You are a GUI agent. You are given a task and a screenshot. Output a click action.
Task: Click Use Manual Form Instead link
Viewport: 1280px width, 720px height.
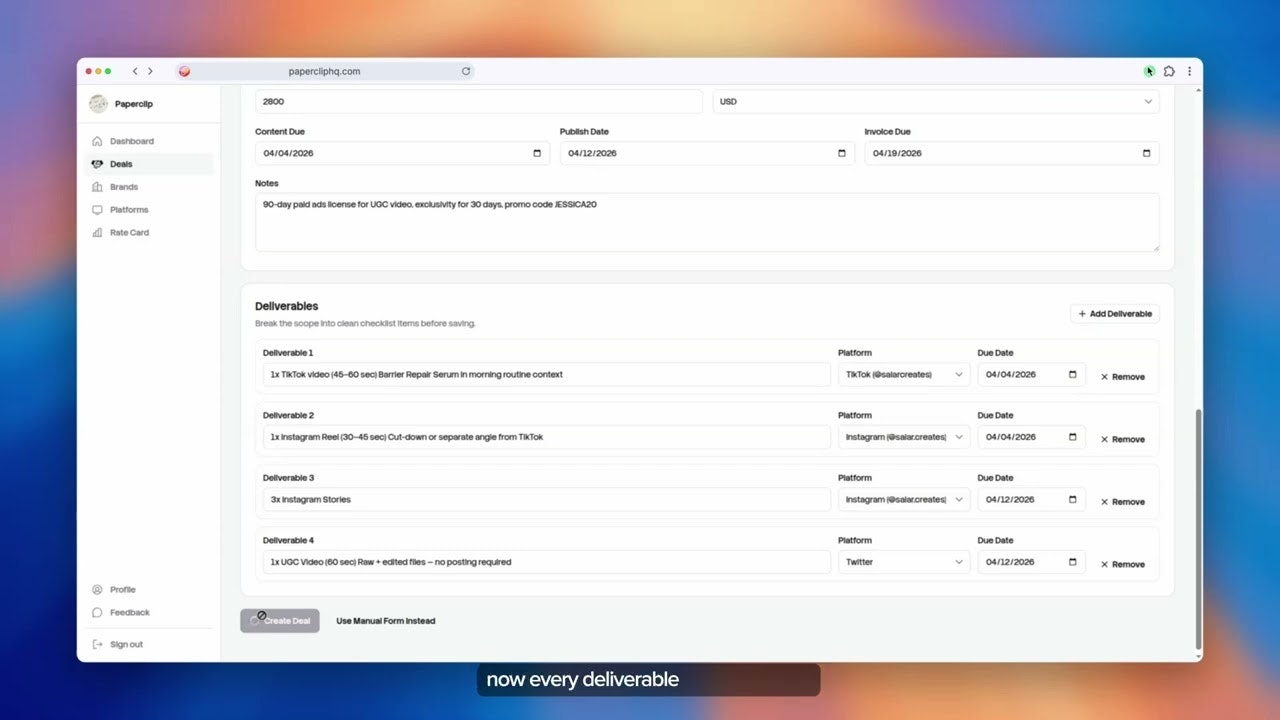pyautogui.click(x=385, y=621)
